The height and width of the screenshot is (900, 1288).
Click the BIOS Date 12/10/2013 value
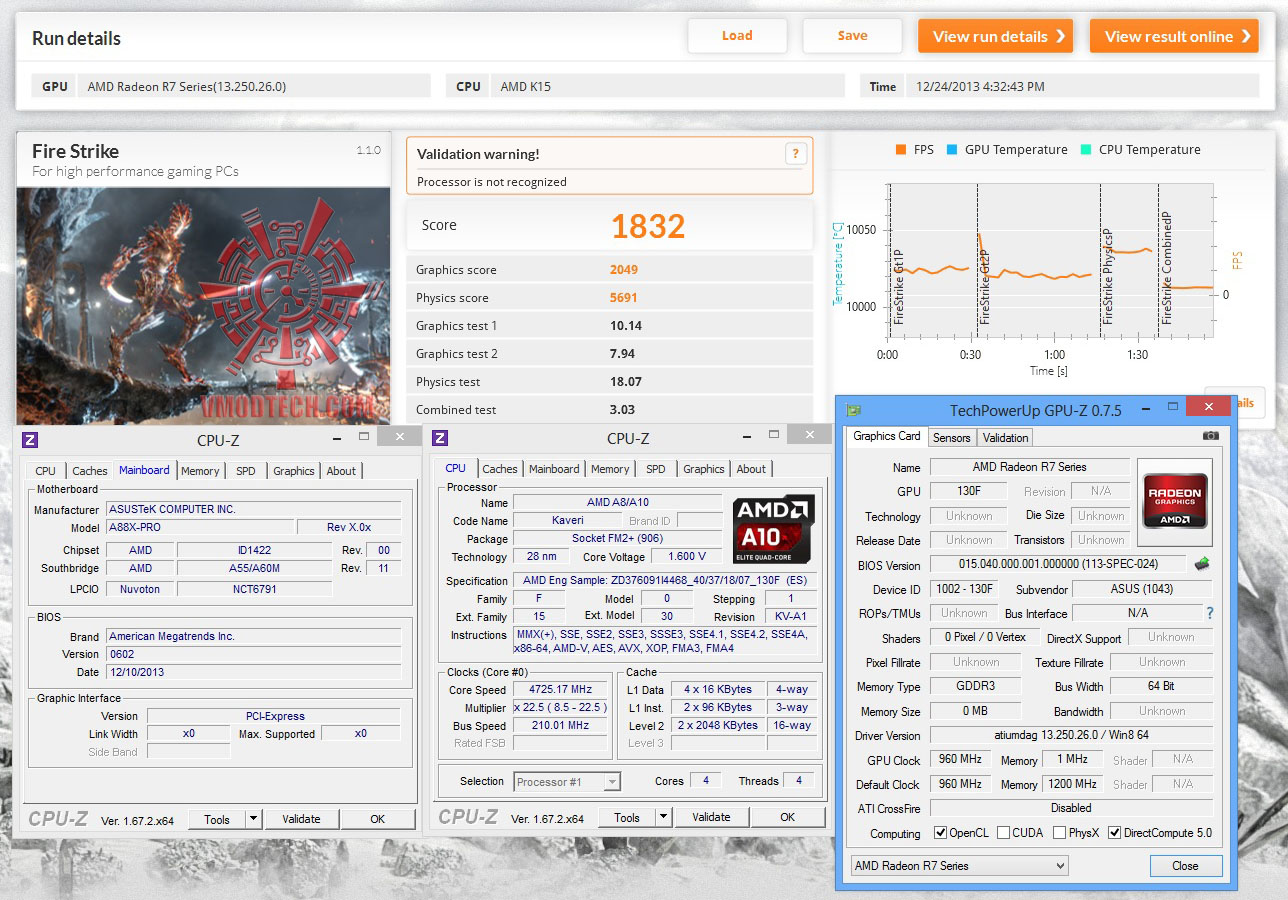click(254, 672)
